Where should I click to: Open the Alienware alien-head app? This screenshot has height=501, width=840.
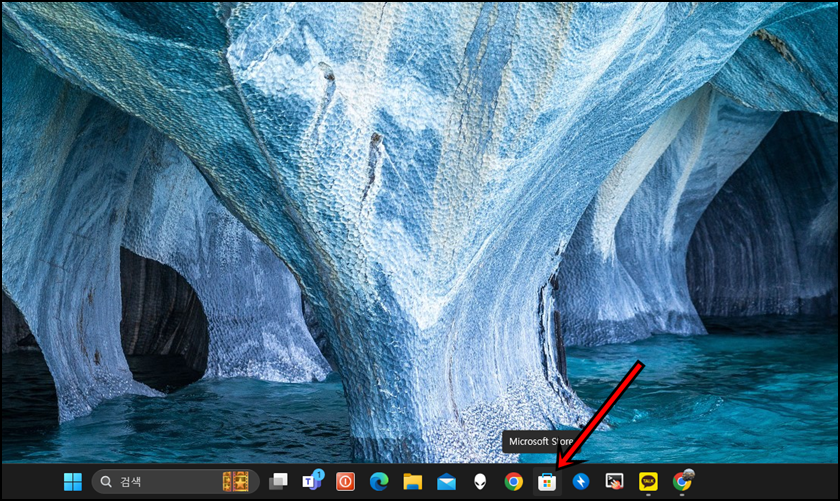click(x=480, y=482)
